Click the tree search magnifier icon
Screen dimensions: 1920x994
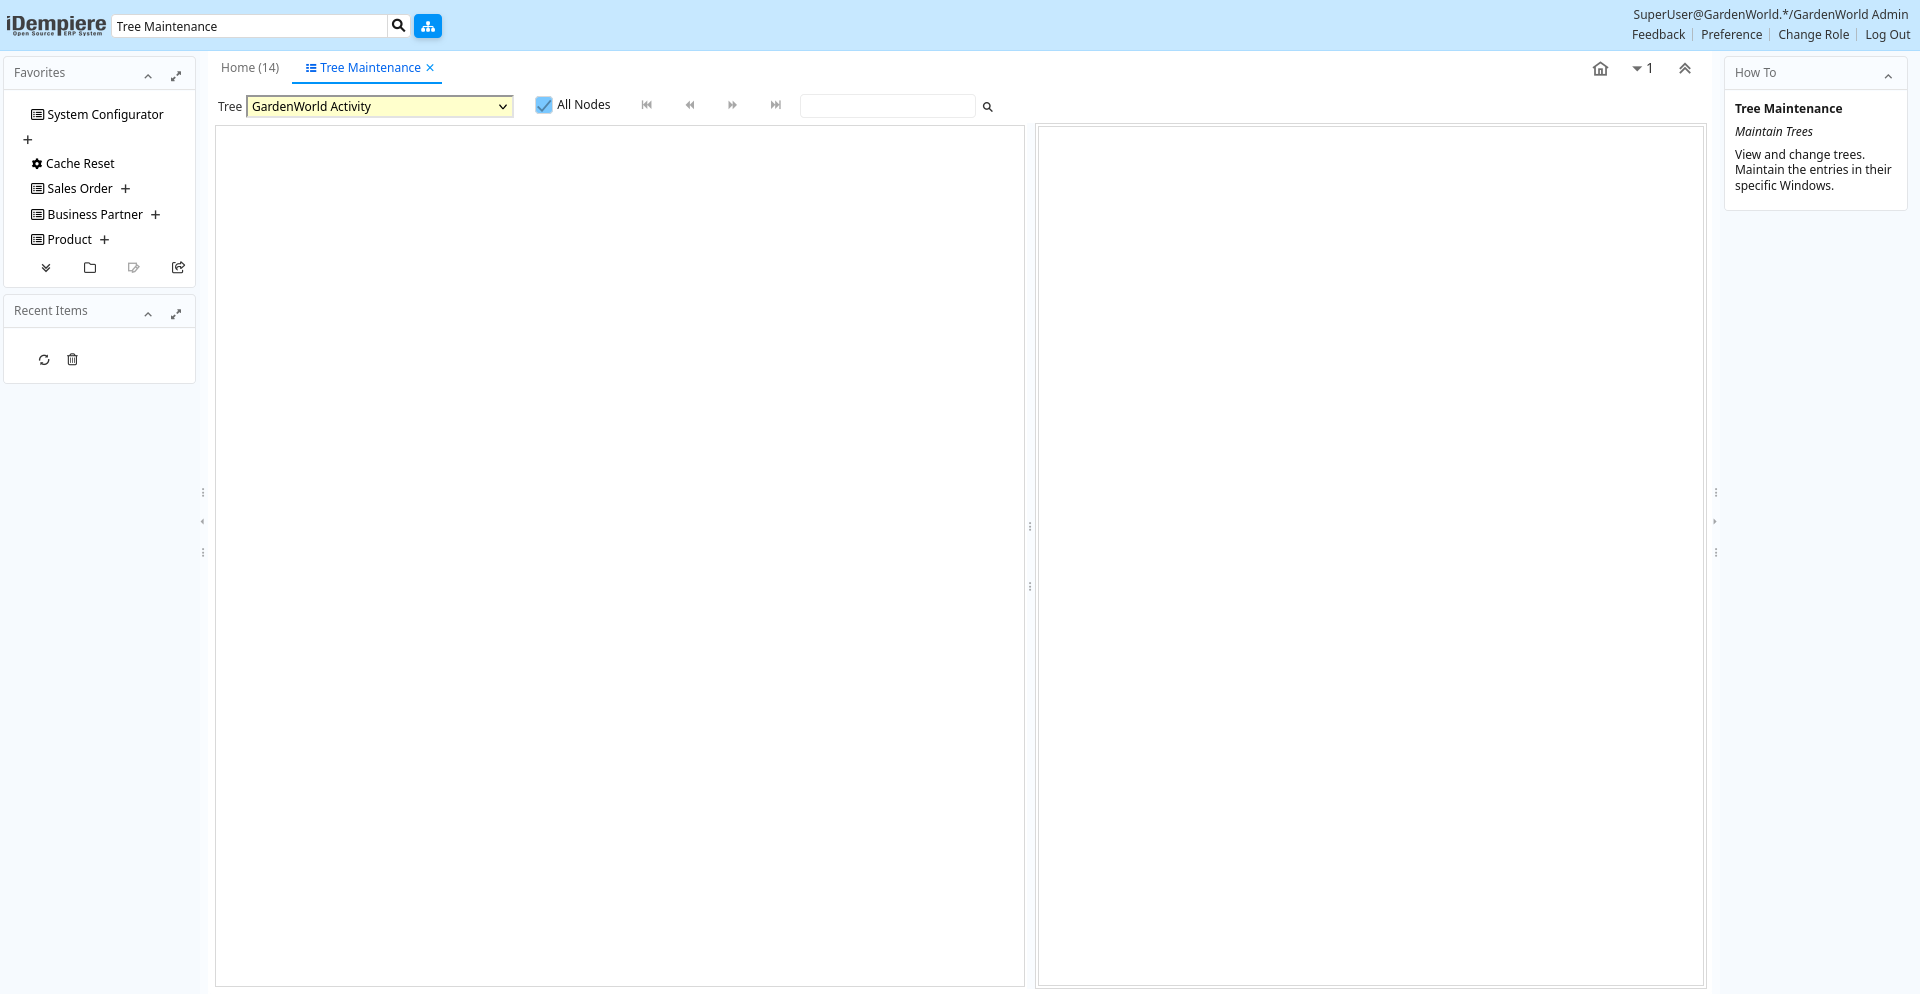pos(987,107)
